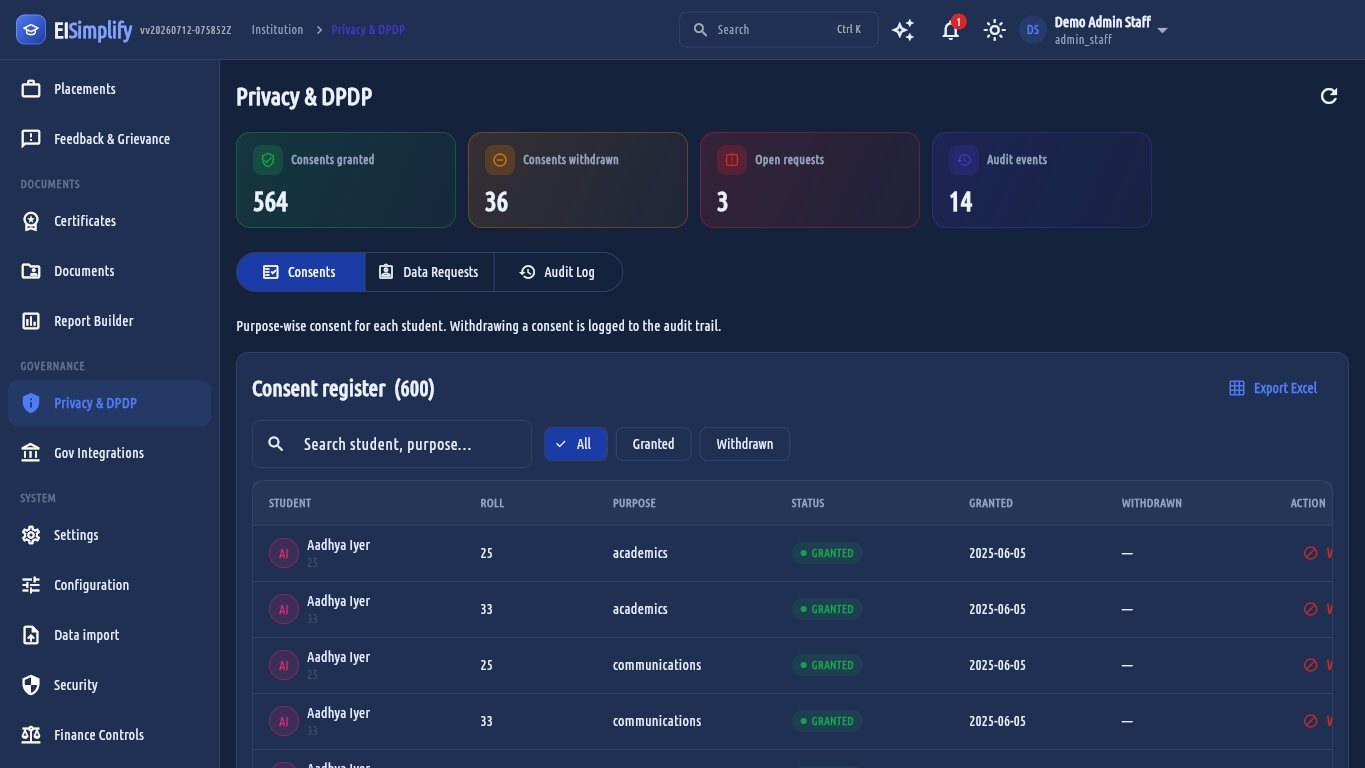The image size is (1365, 768).
Task: Filter consents by Granted
Action: click(x=653, y=444)
